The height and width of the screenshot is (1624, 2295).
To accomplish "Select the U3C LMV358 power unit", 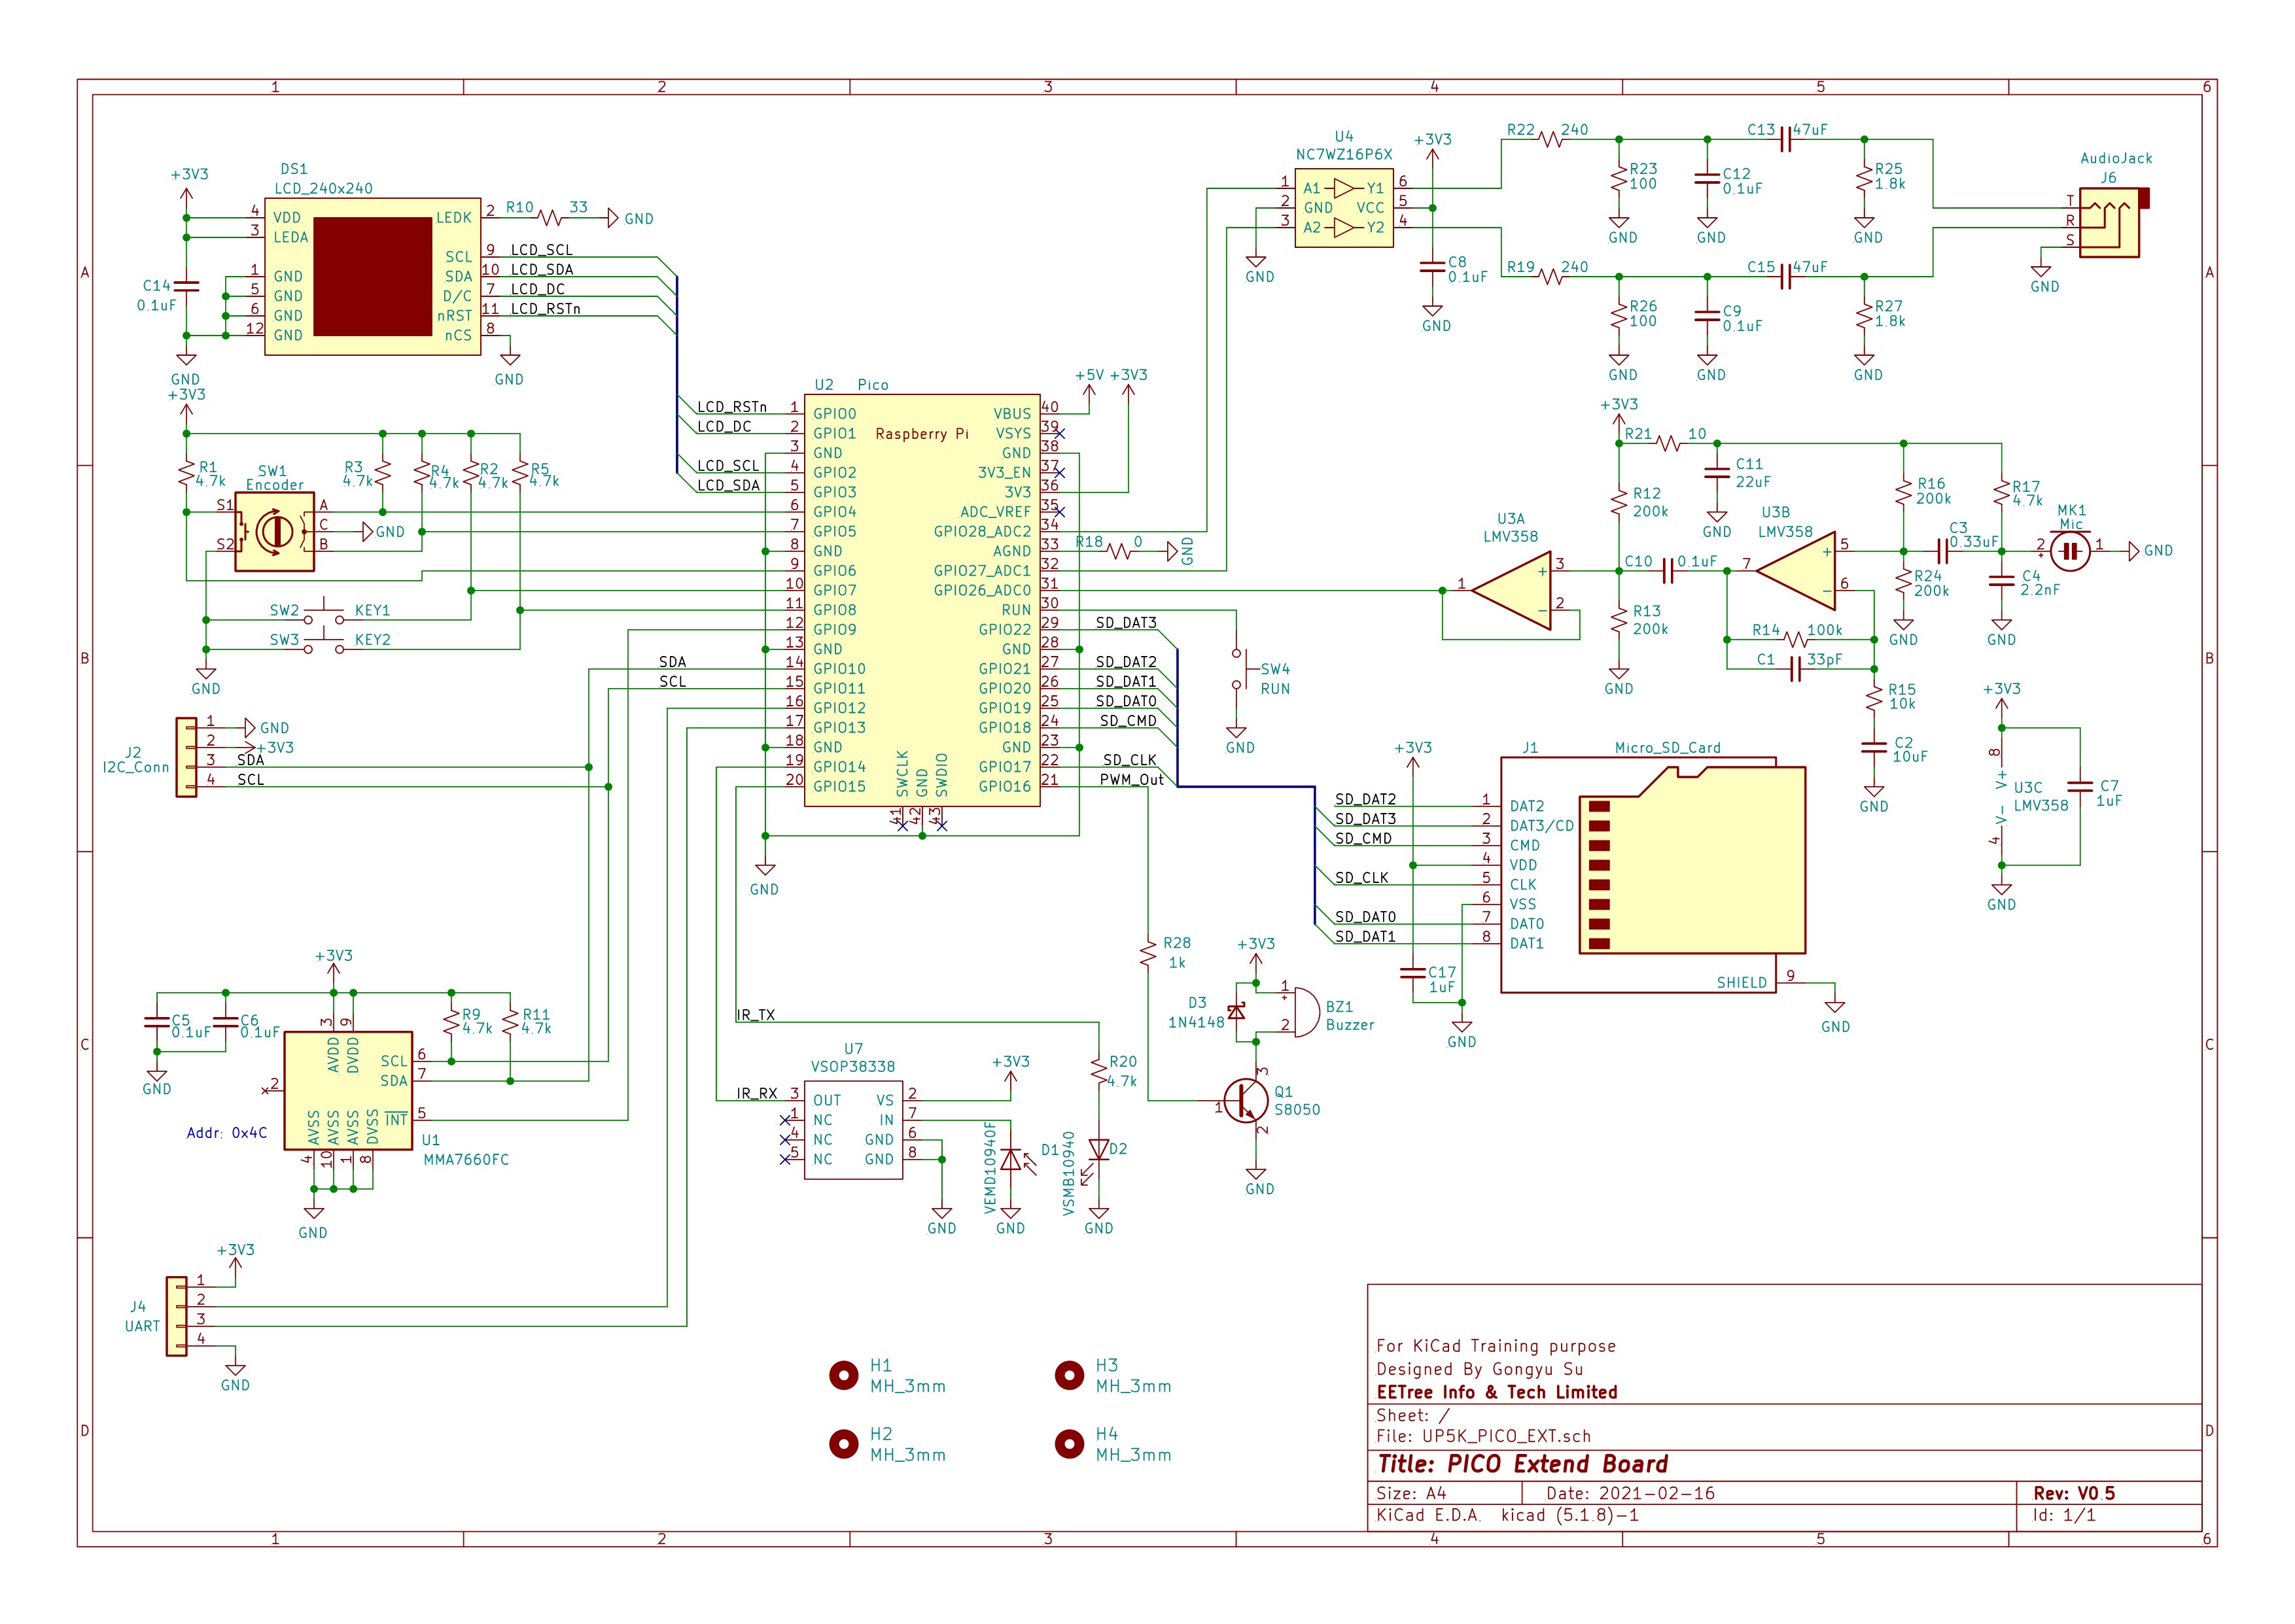I will click(2001, 796).
